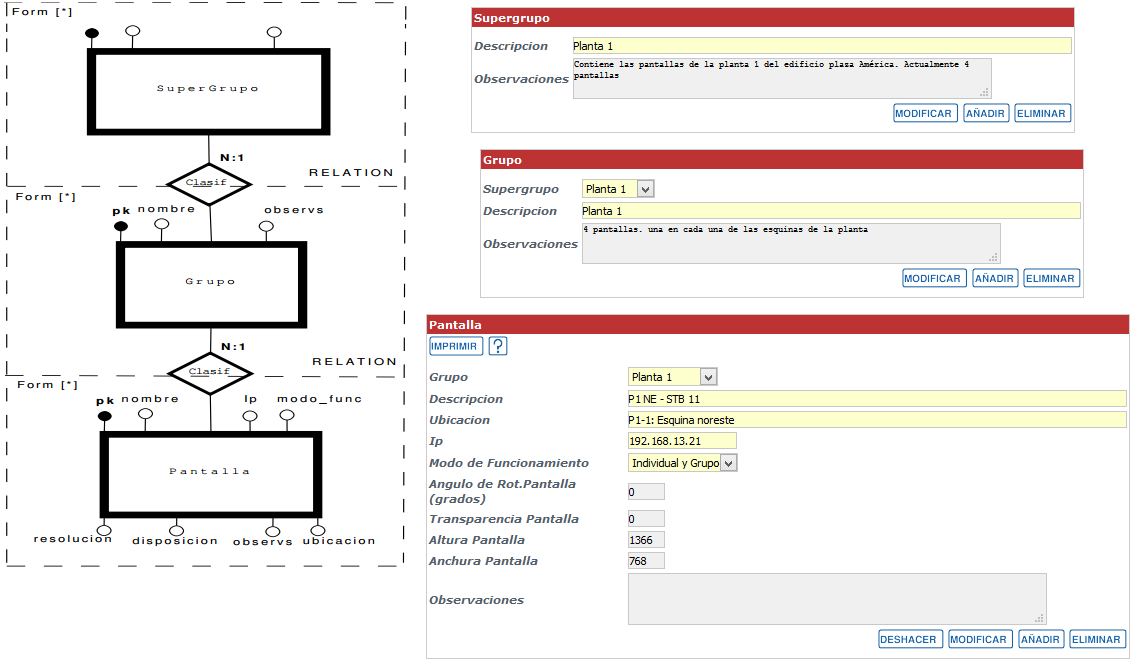Click Grupo Descripcion input field
The height and width of the screenshot is (666, 1132).
point(831,211)
